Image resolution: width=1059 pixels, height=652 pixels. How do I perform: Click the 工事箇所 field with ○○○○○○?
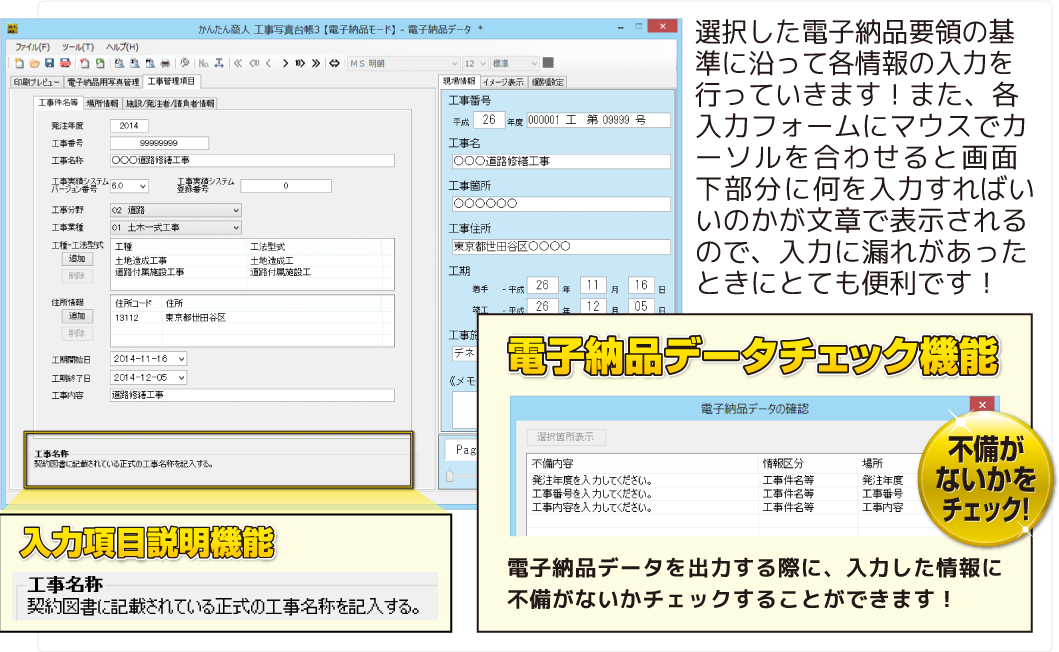pyautogui.click(x=561, y=204)
